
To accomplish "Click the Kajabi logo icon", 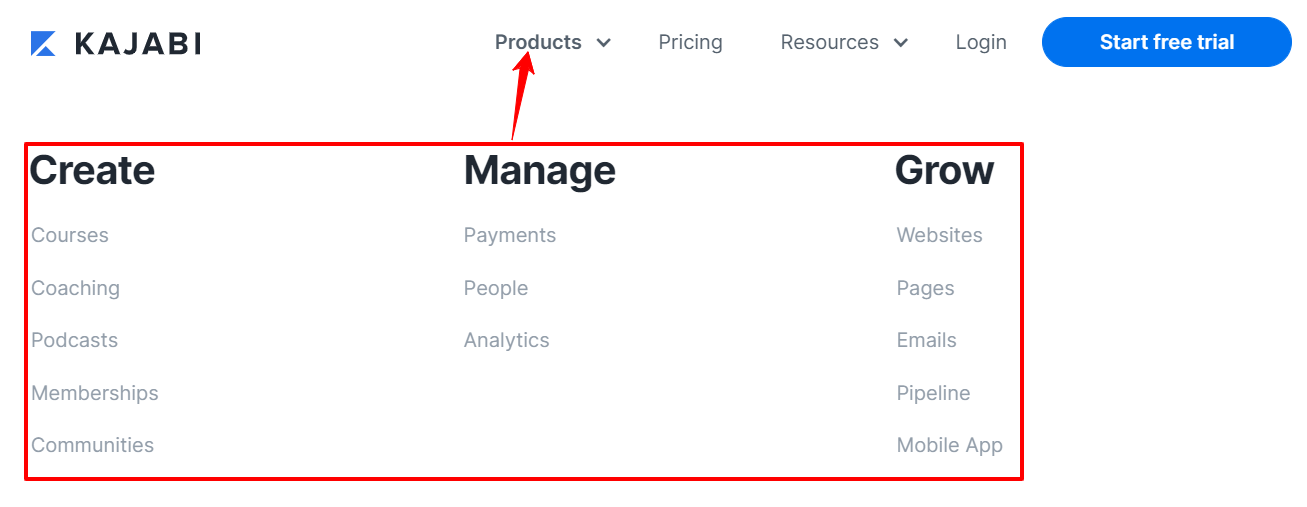I will point(43,43).
